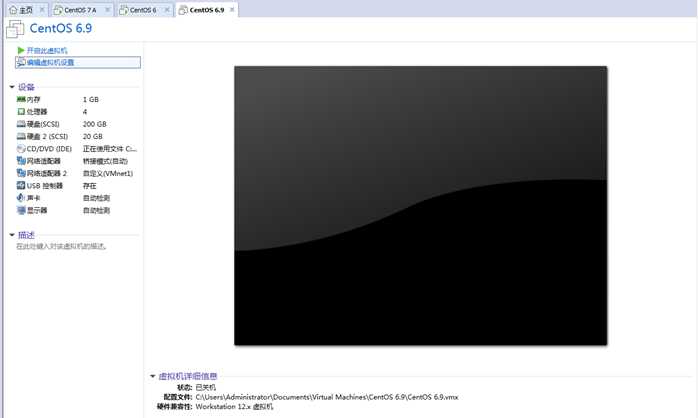Switch to the CentOS 7 A tab
Viewport: 698px width, 418px height.
click(x=80, y=10)
